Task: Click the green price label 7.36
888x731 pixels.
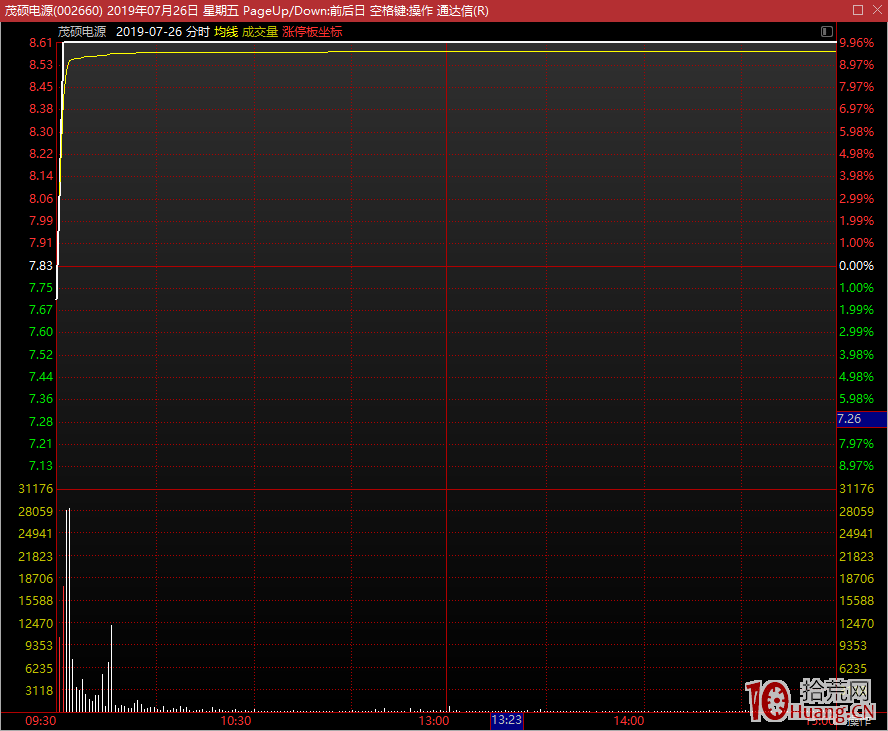Action: (41, 399)
